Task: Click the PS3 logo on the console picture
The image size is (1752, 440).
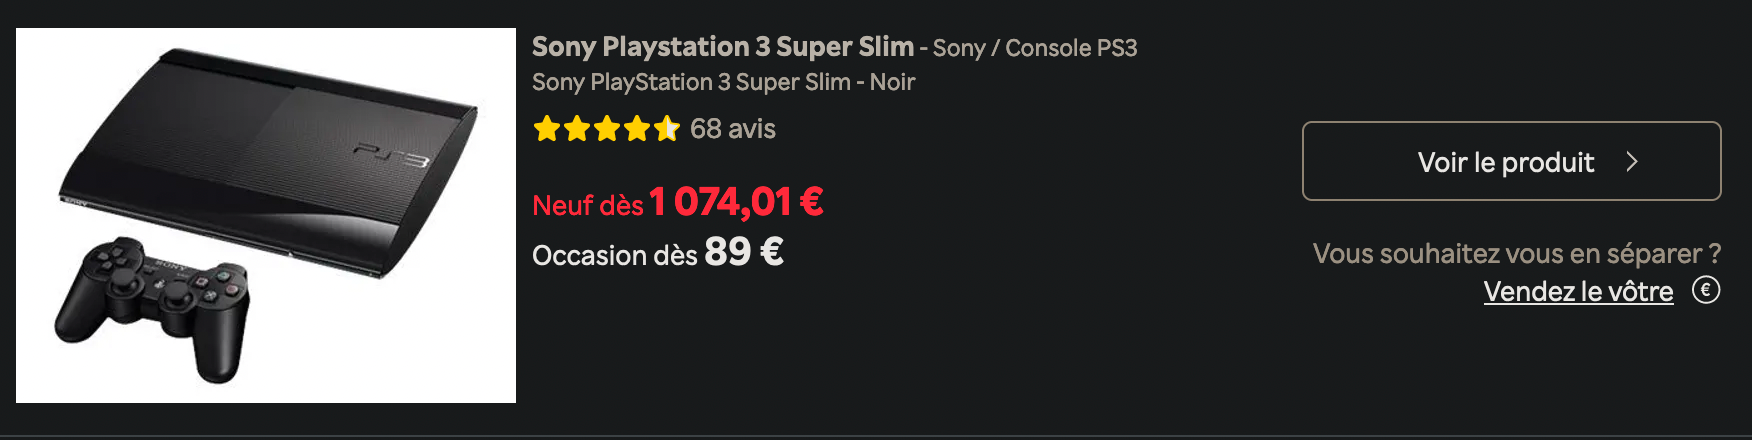Action: [x=391, y=155]
